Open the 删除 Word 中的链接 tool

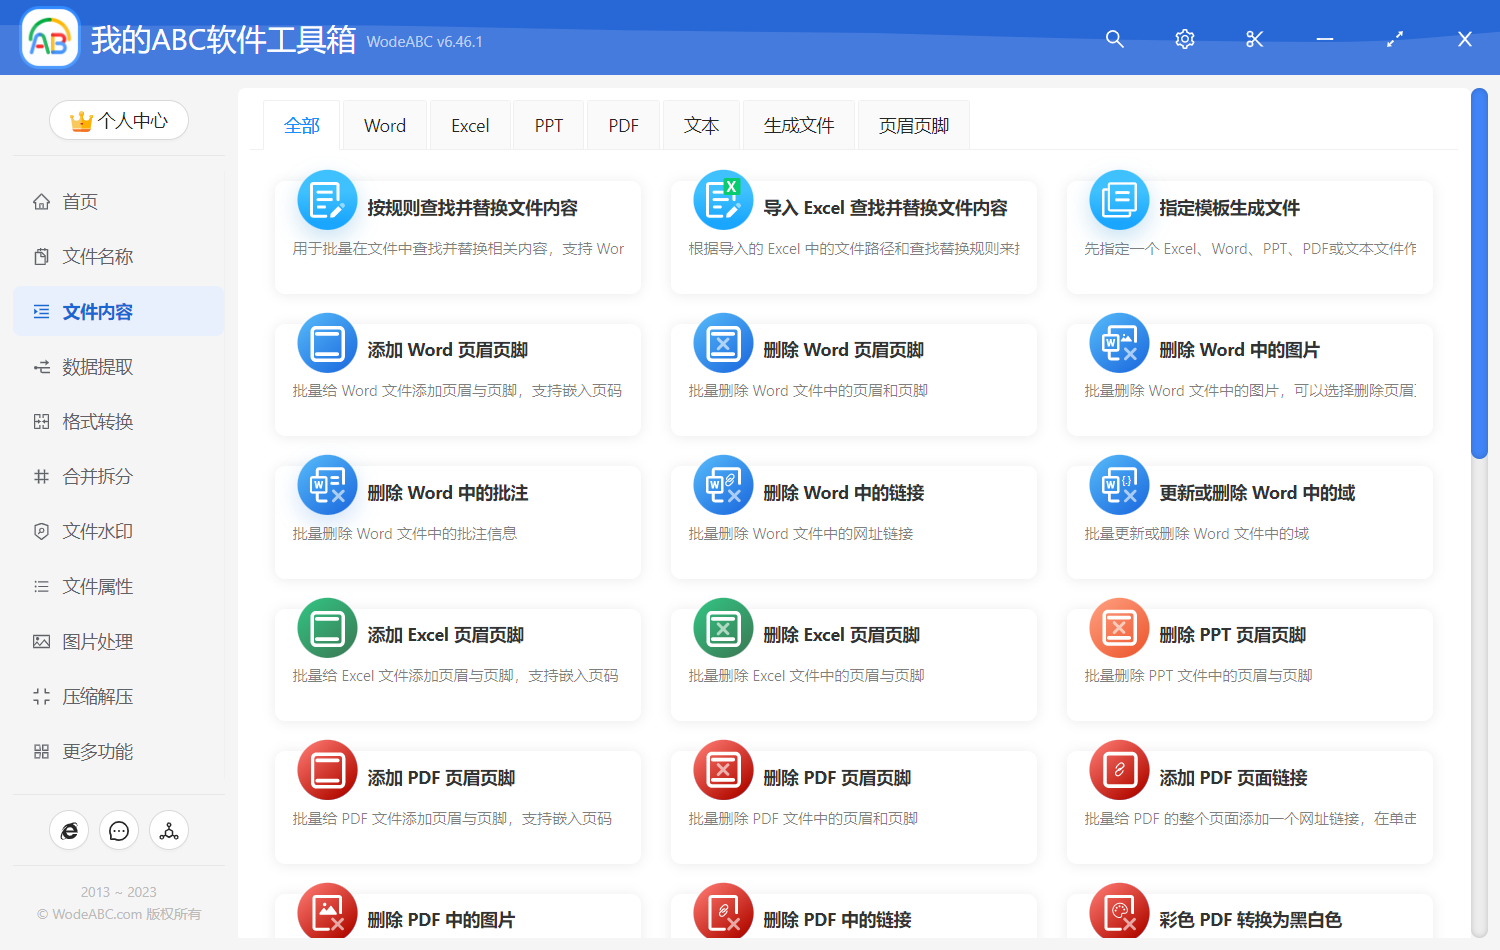tap(854, 522)
